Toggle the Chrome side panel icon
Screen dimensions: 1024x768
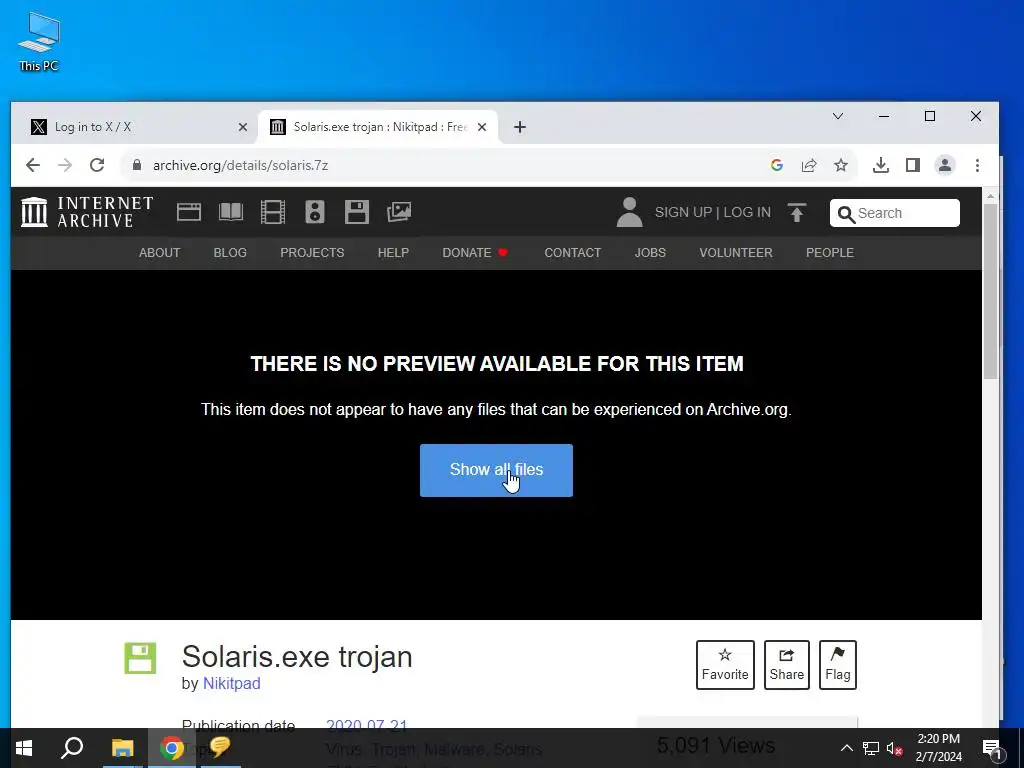tap(912, 165)
